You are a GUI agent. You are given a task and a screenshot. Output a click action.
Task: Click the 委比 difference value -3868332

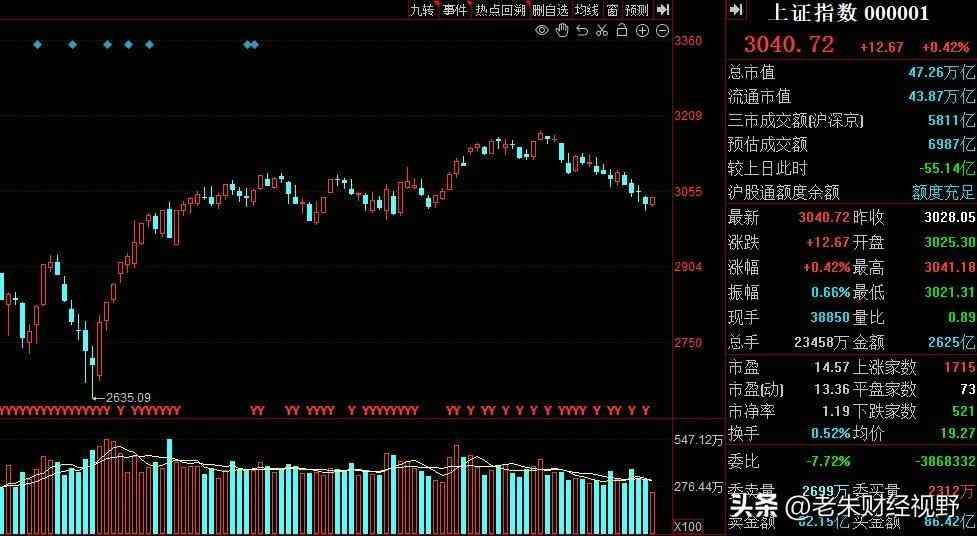tap(945, 461)
